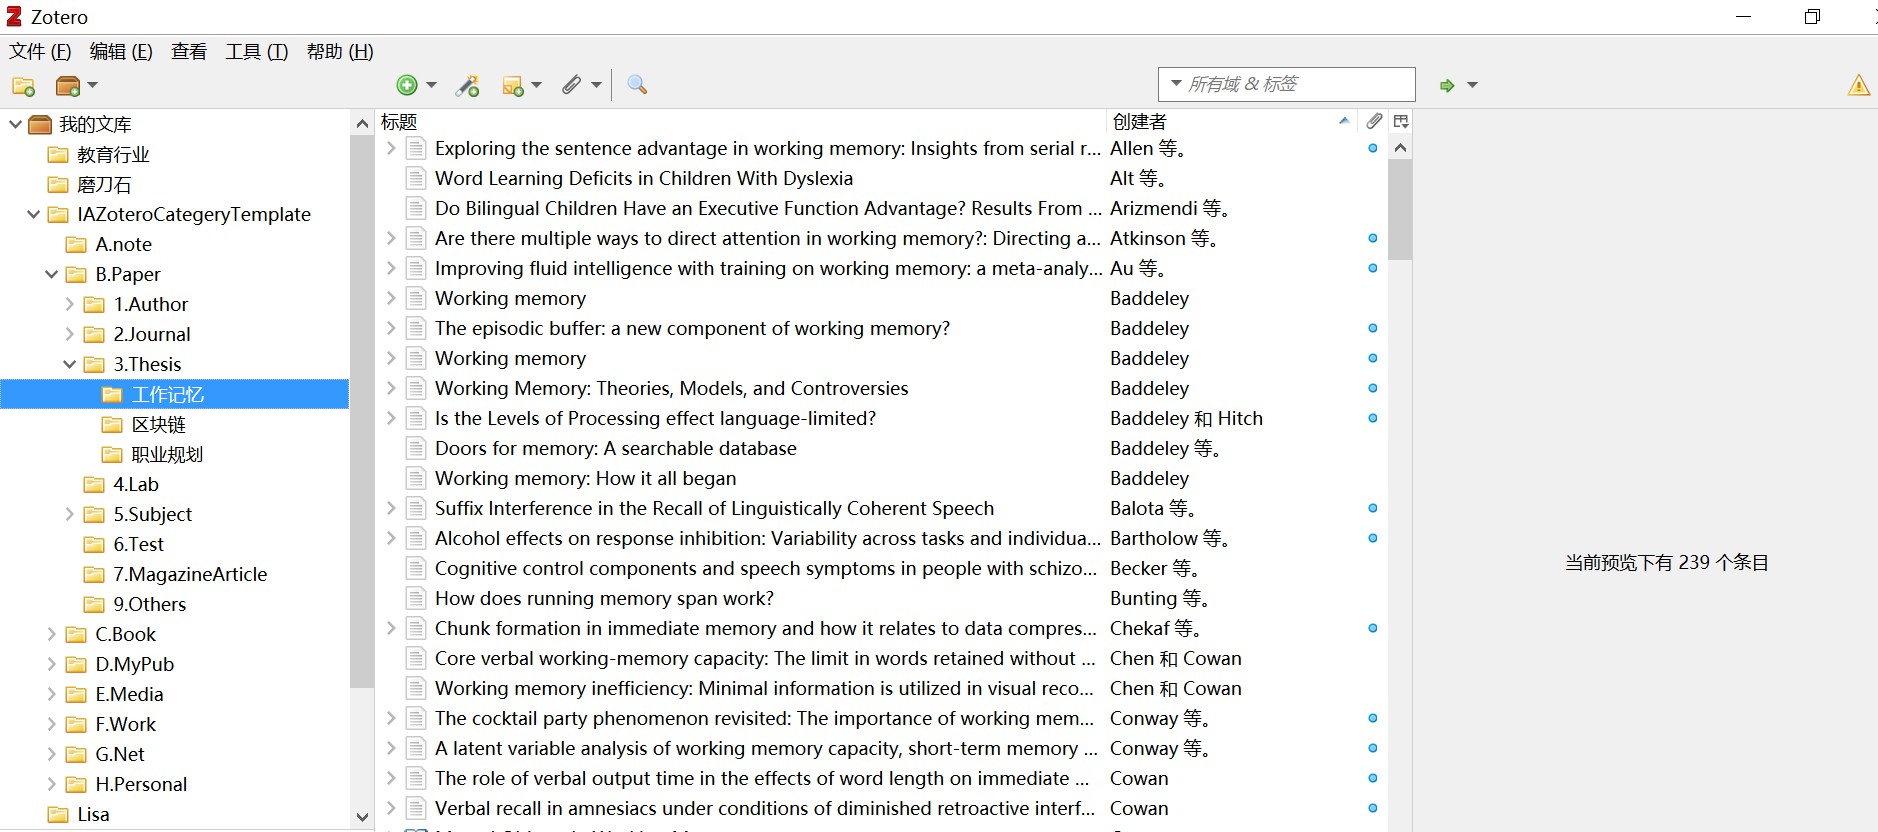Open the search mode dropdown arrow
1878x832 pixels.
point(1176,84)
